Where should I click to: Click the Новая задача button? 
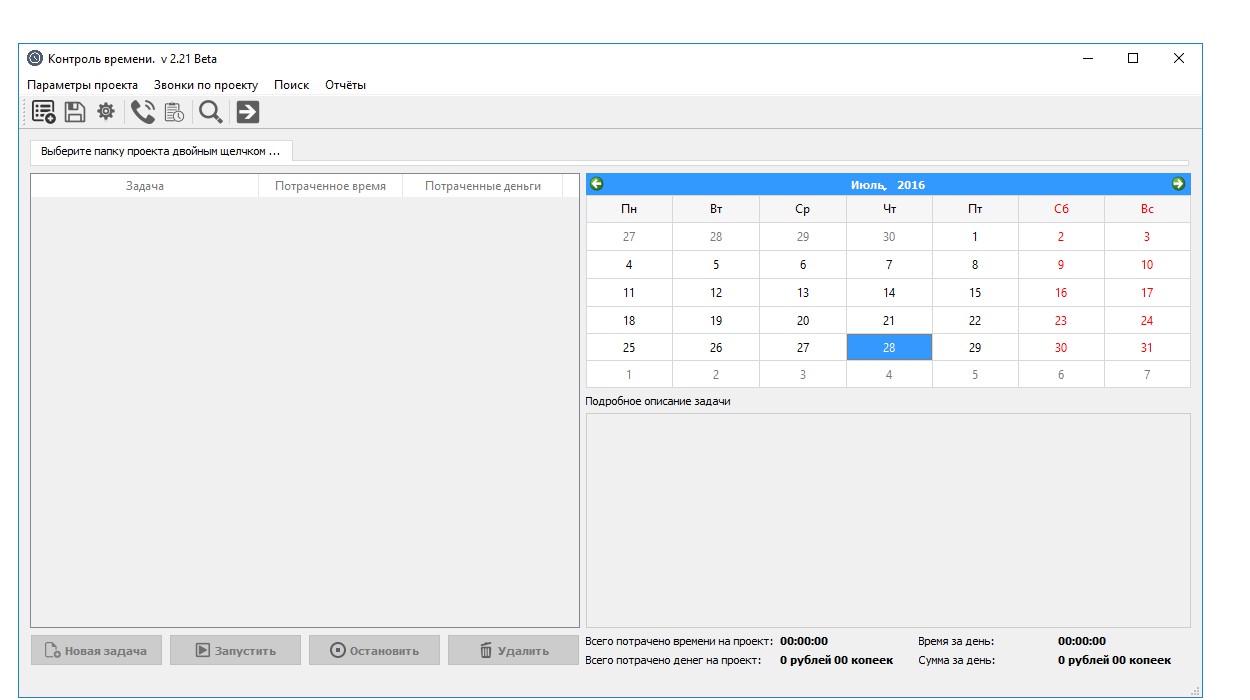click(x=96, y=651)
